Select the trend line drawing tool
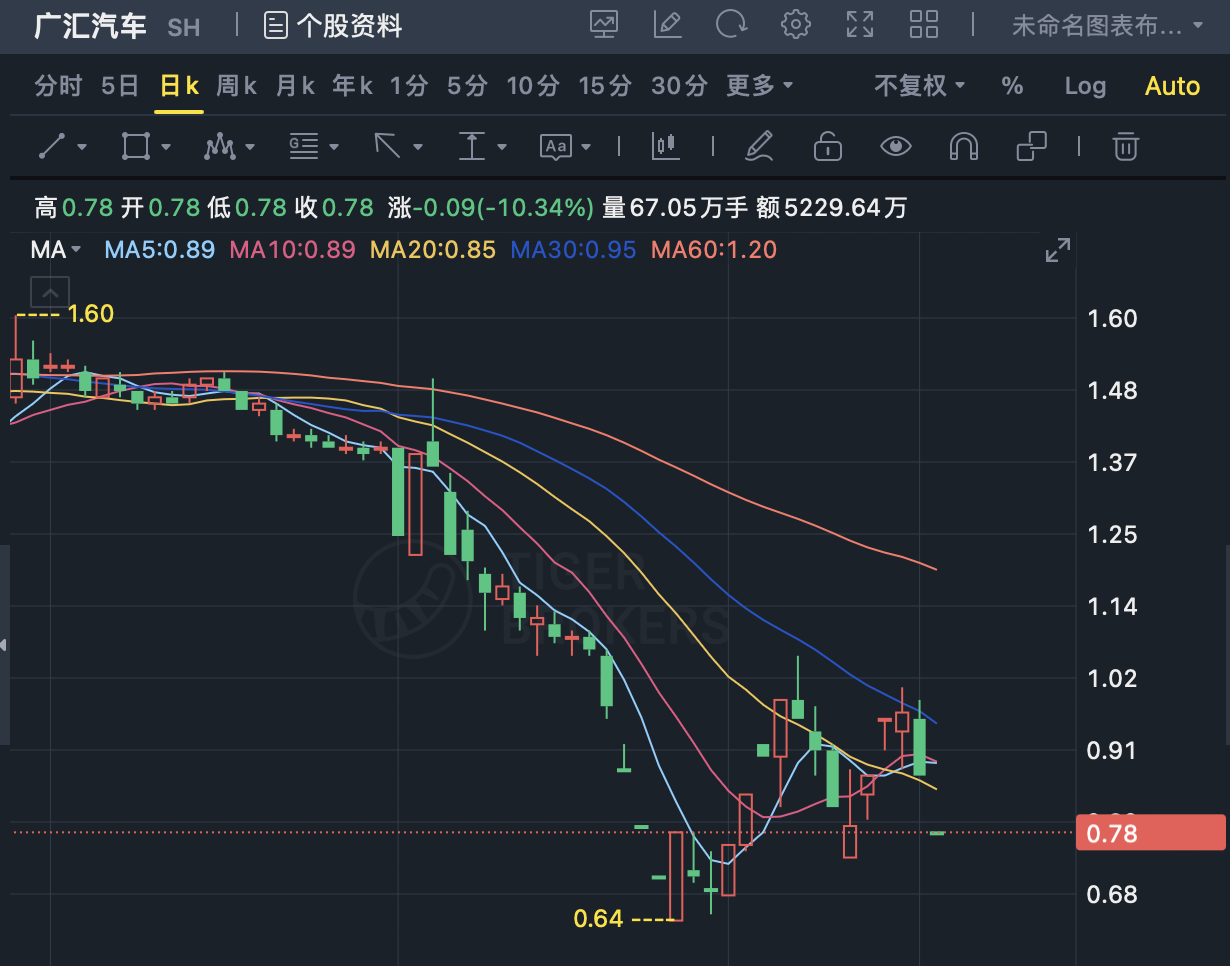Viewport: 1230px width, 966px height. coord(51,147)
